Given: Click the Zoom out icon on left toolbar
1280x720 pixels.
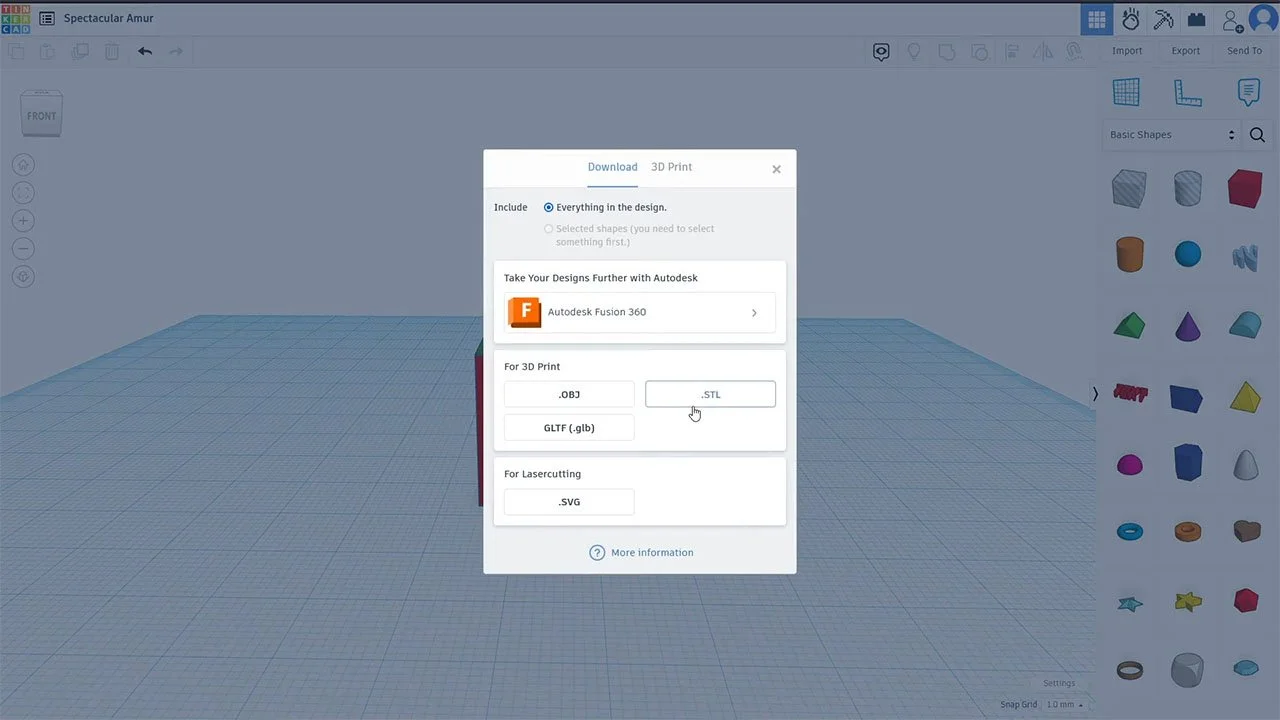Looking at the screenshot, I should point(23,248).
